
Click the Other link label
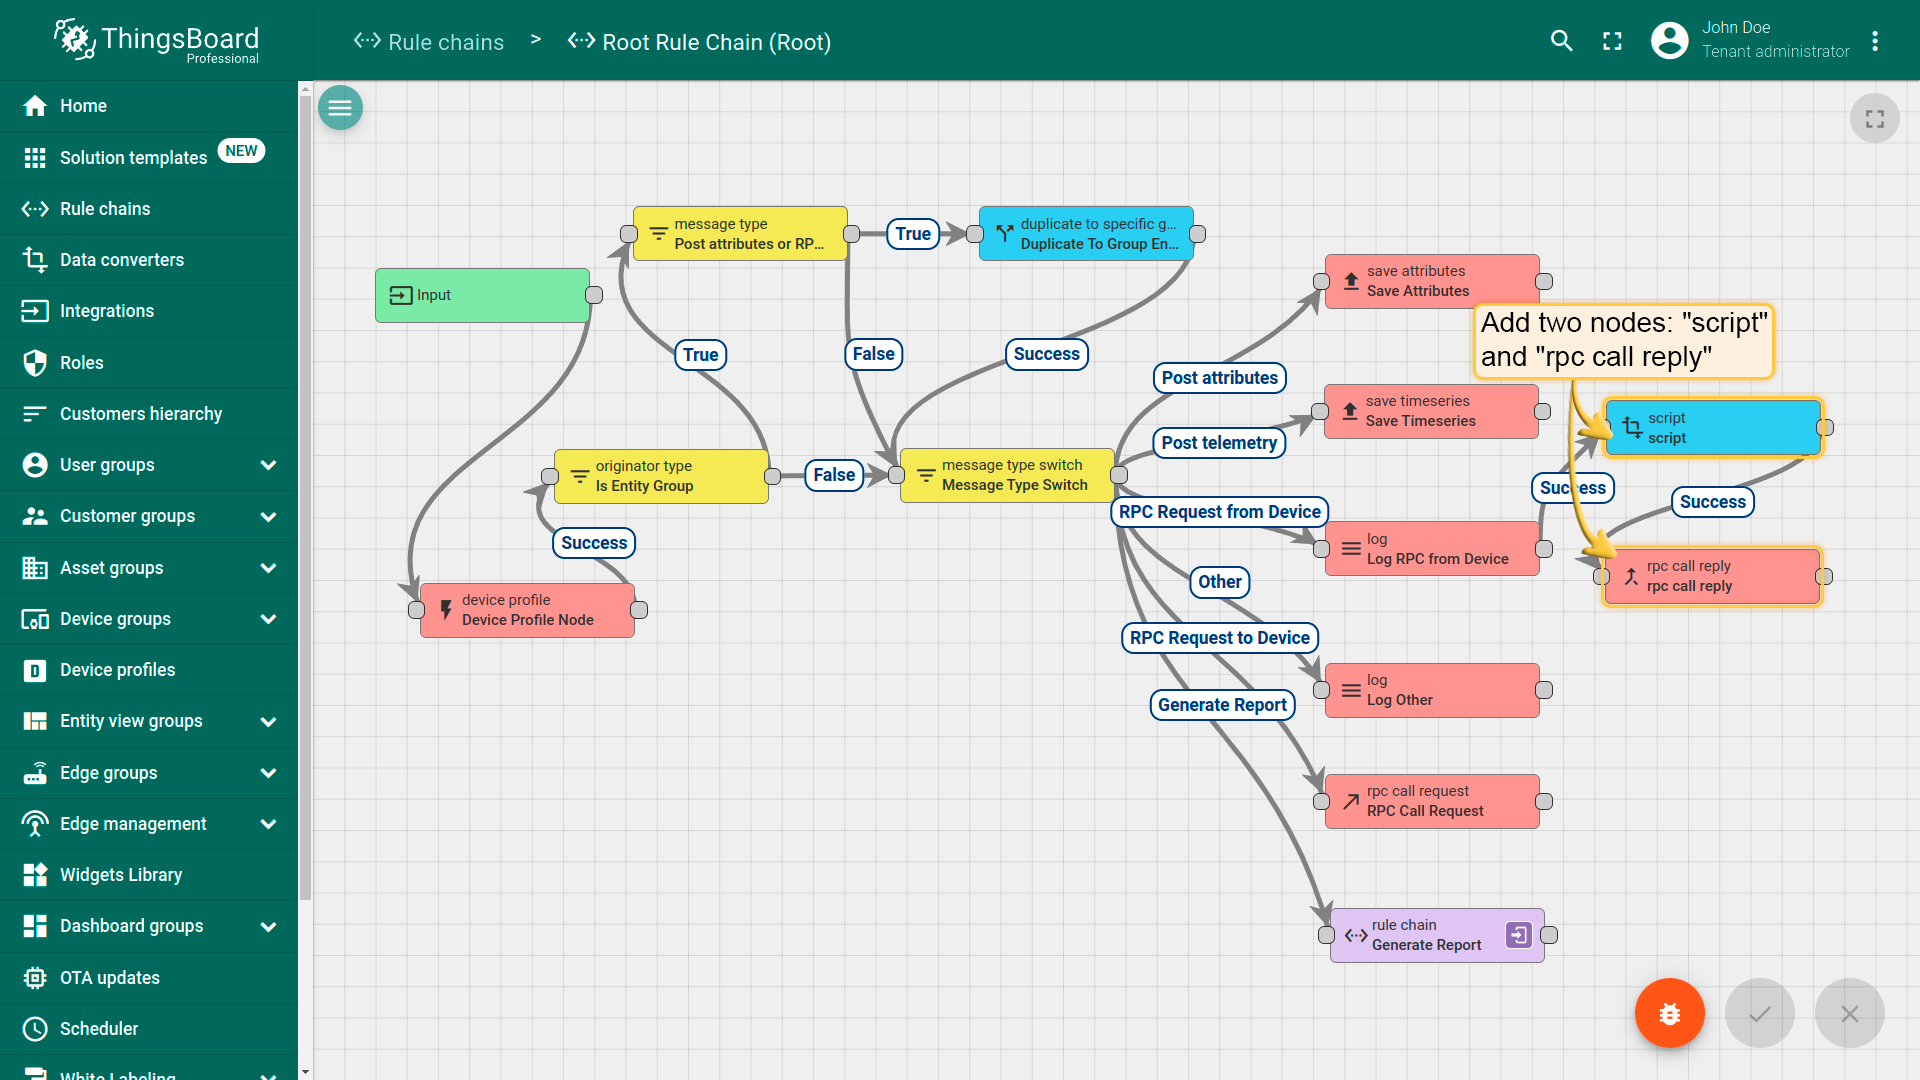click(1219, 582)
